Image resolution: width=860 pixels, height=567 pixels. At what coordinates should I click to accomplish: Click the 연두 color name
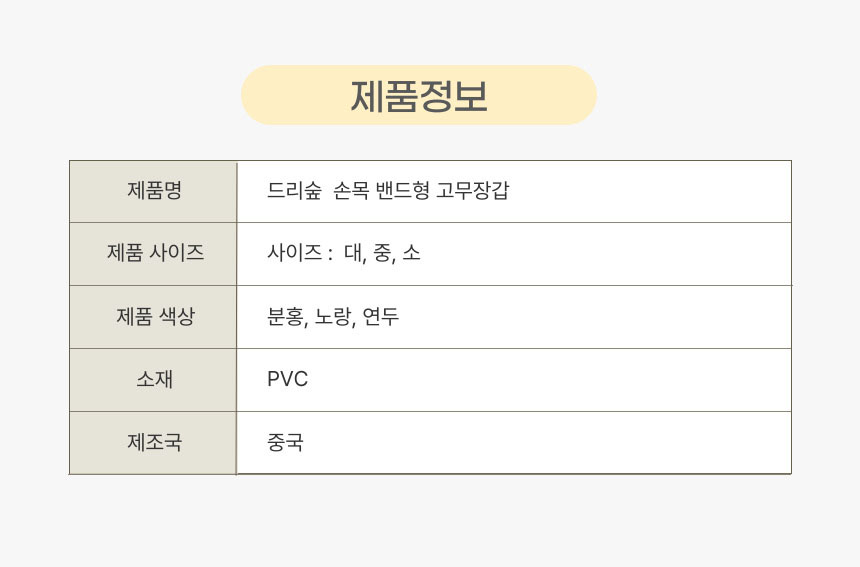click(x=381, y=316)
